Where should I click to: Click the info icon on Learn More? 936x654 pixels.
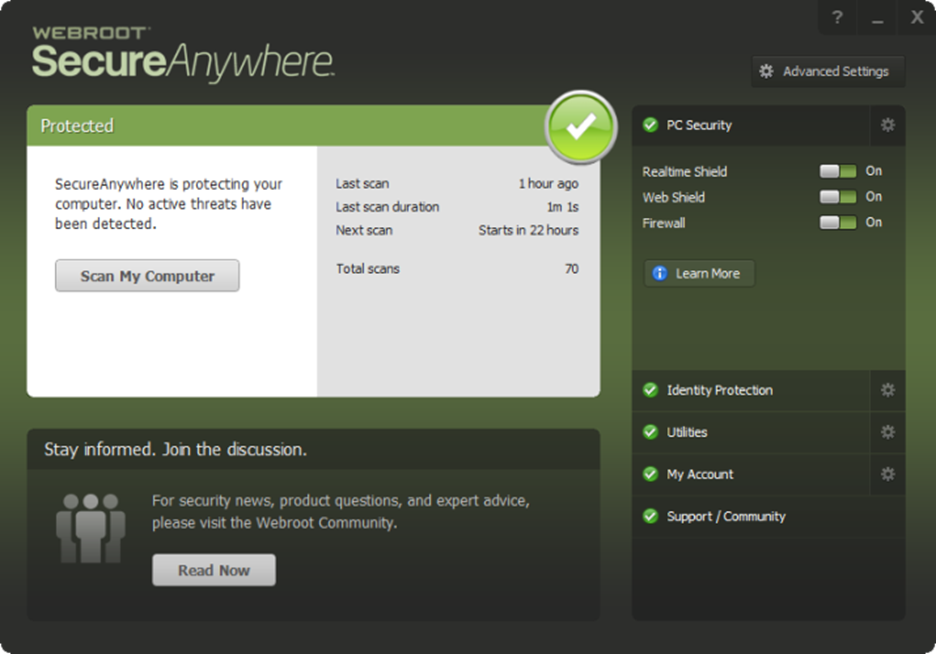pos(659,273)
